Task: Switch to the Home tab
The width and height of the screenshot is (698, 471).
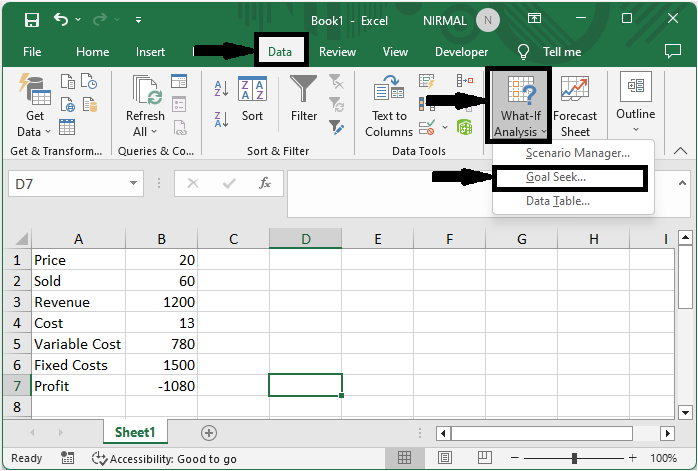Action: (93, 52)
